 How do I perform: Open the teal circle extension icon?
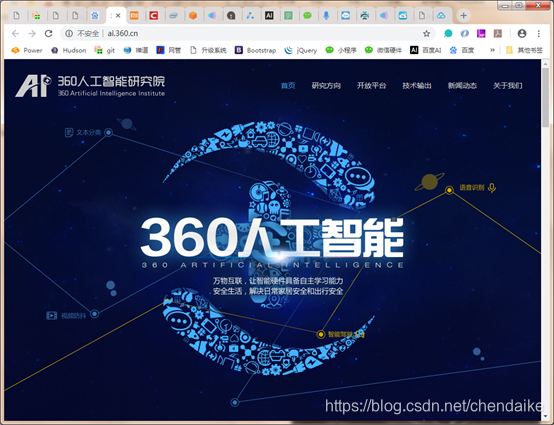448,34
